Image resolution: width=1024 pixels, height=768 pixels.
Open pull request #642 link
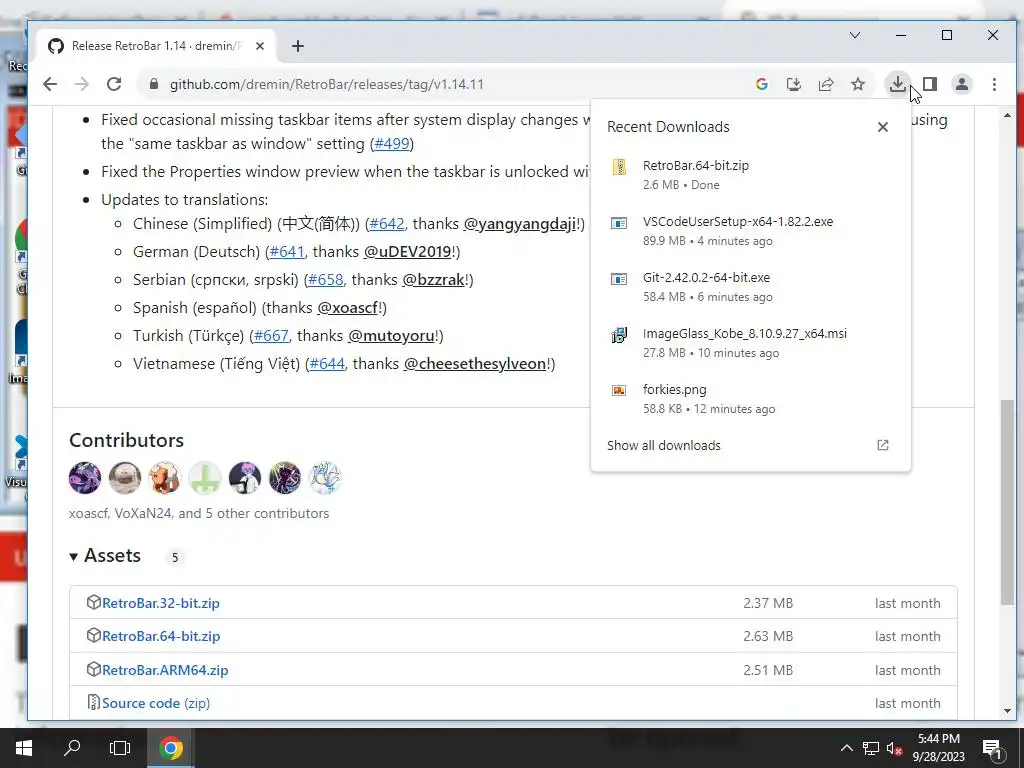(387, 224)
